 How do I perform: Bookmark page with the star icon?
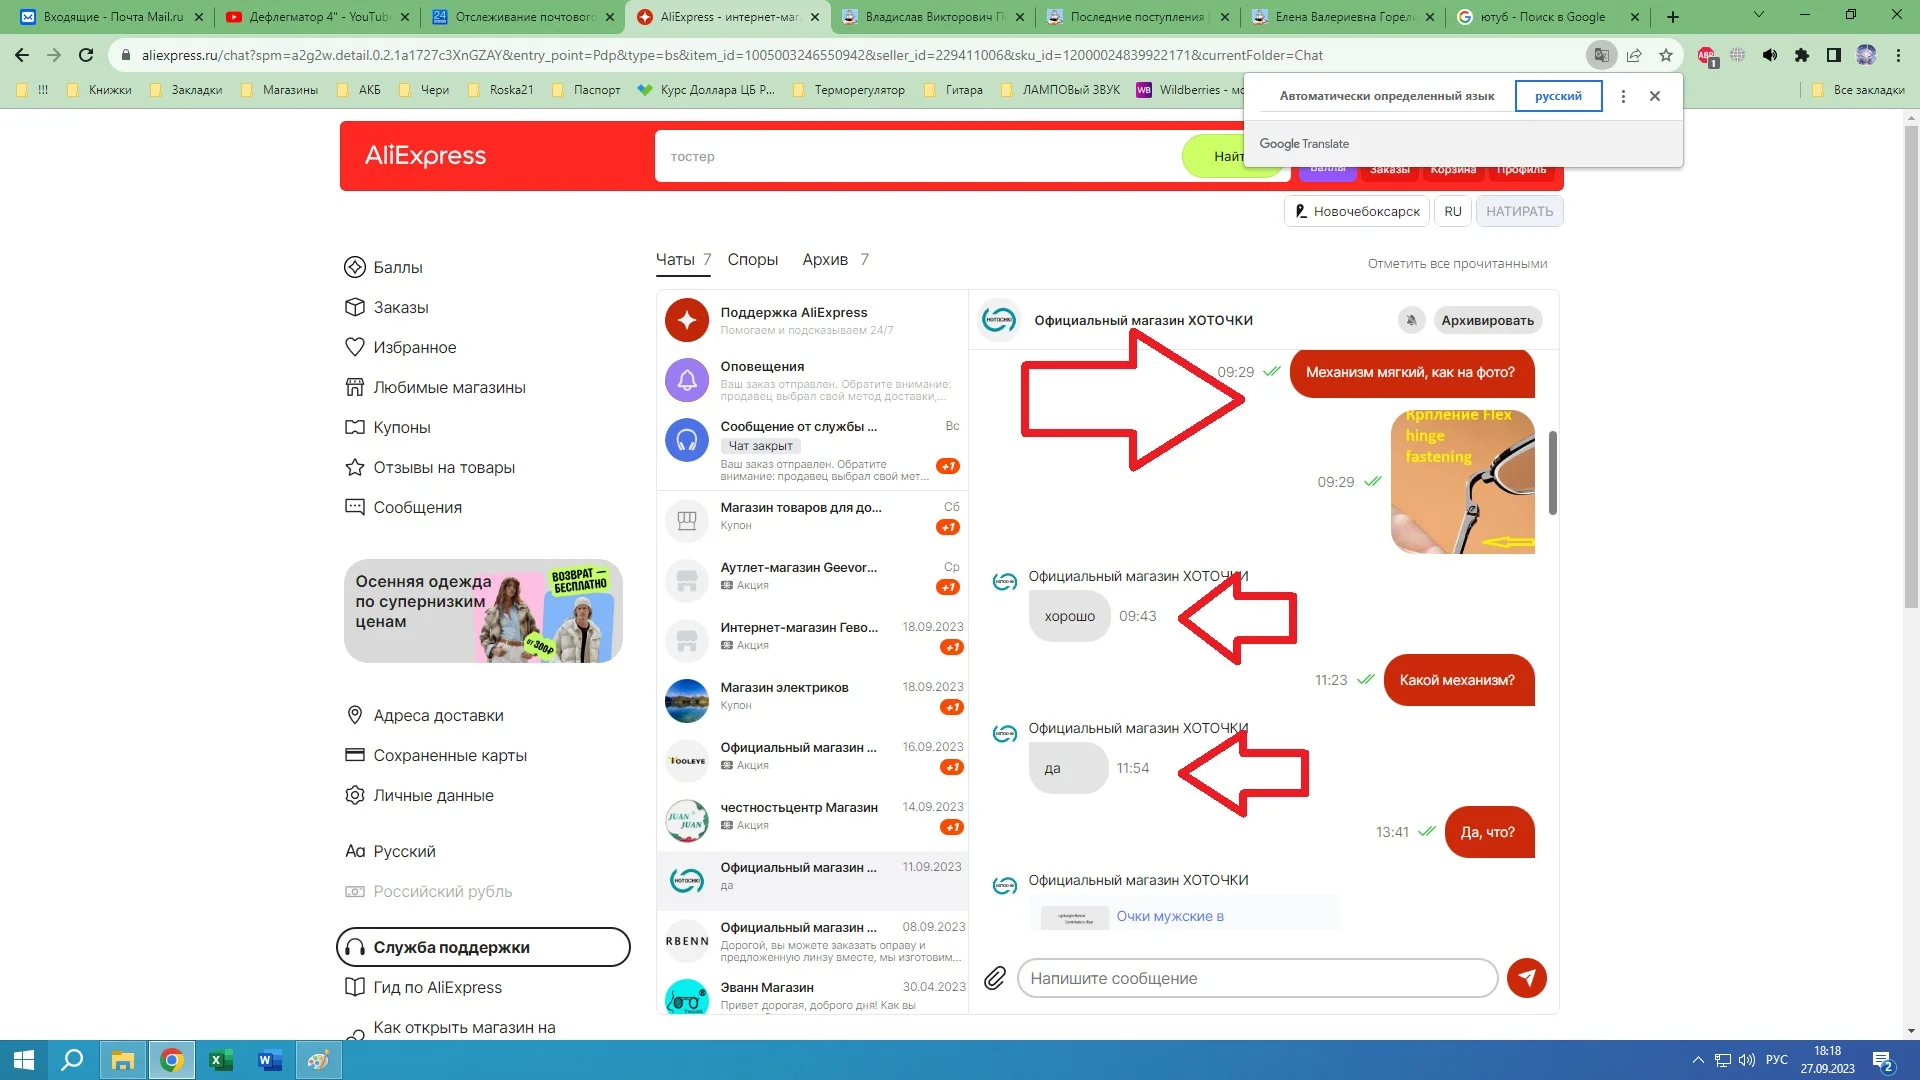(x=1666, y=55)
